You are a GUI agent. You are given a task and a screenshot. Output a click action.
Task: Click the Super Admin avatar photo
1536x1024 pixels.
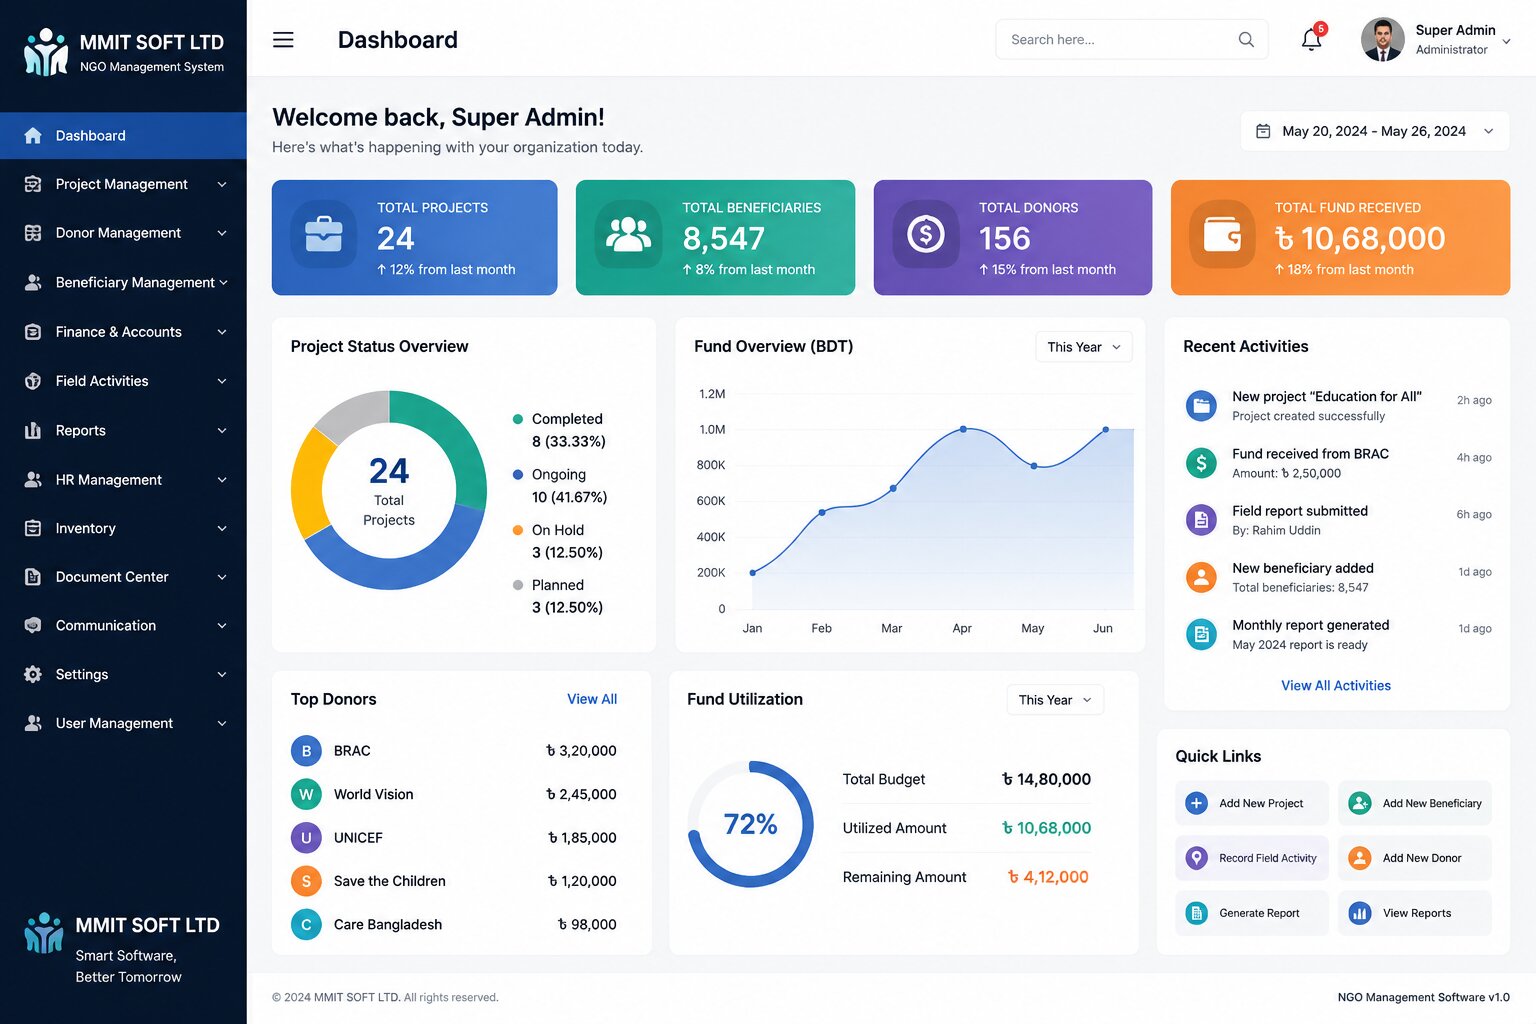coord(1383,40)
